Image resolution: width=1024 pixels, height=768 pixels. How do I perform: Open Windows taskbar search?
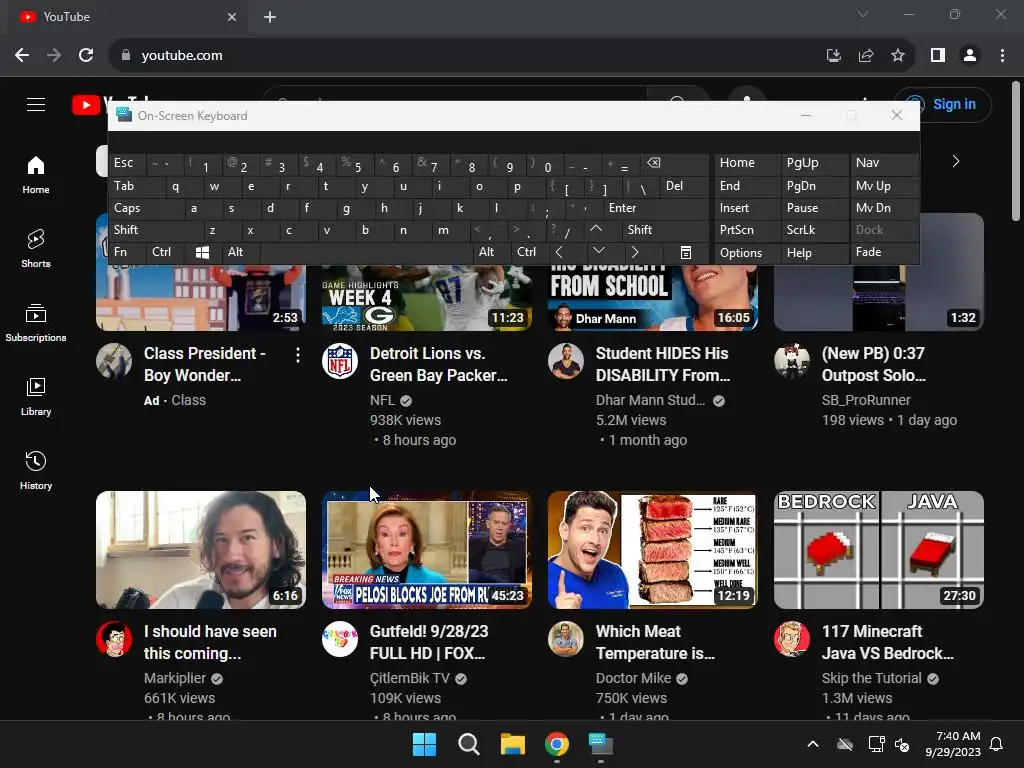pyautogui.click(x=468, y=744)
